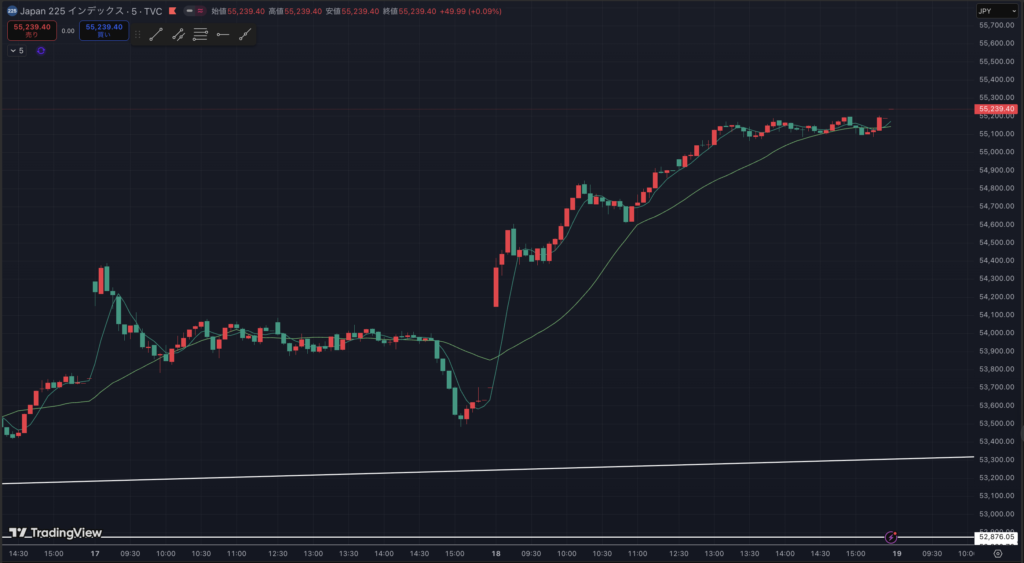Open the JPY currency dropdown
Screen dimensions: 1024x563
pyautogui.click(x=997, y=11)
